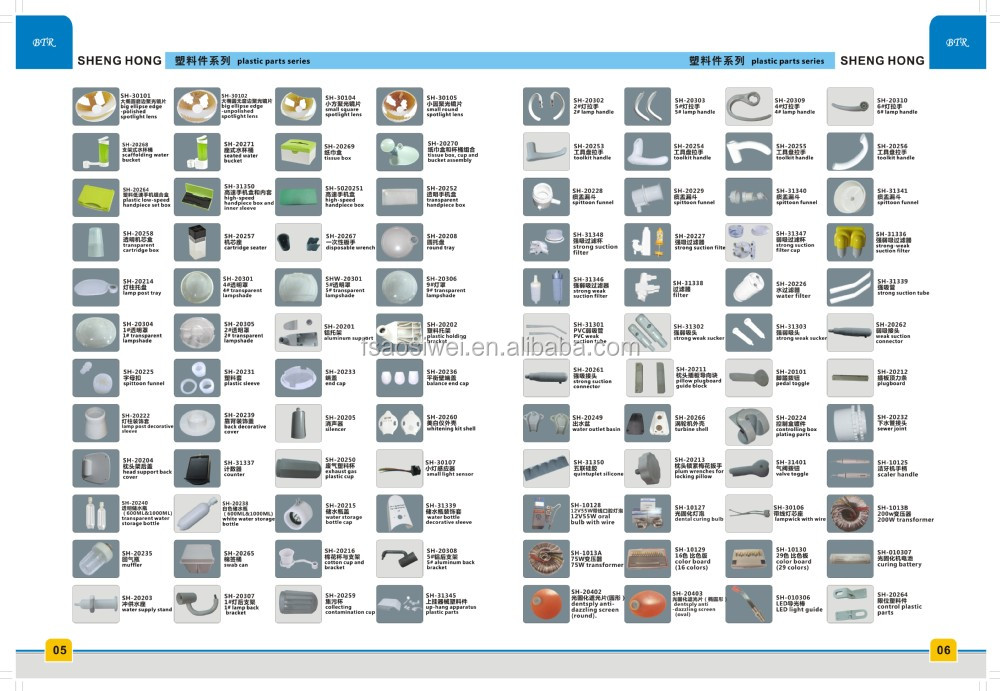Select the 'SH-20215 water storage bottle cap' text
This screenshot has width=1000, height=691.
pyautogui.click(x=344, y=514)
